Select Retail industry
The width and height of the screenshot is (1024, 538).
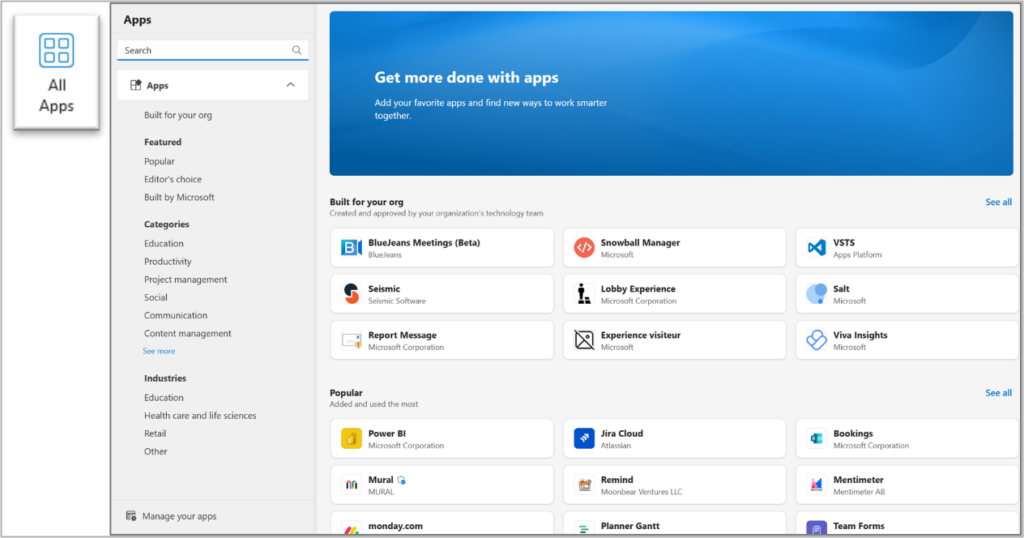click(x=155, y=434)
